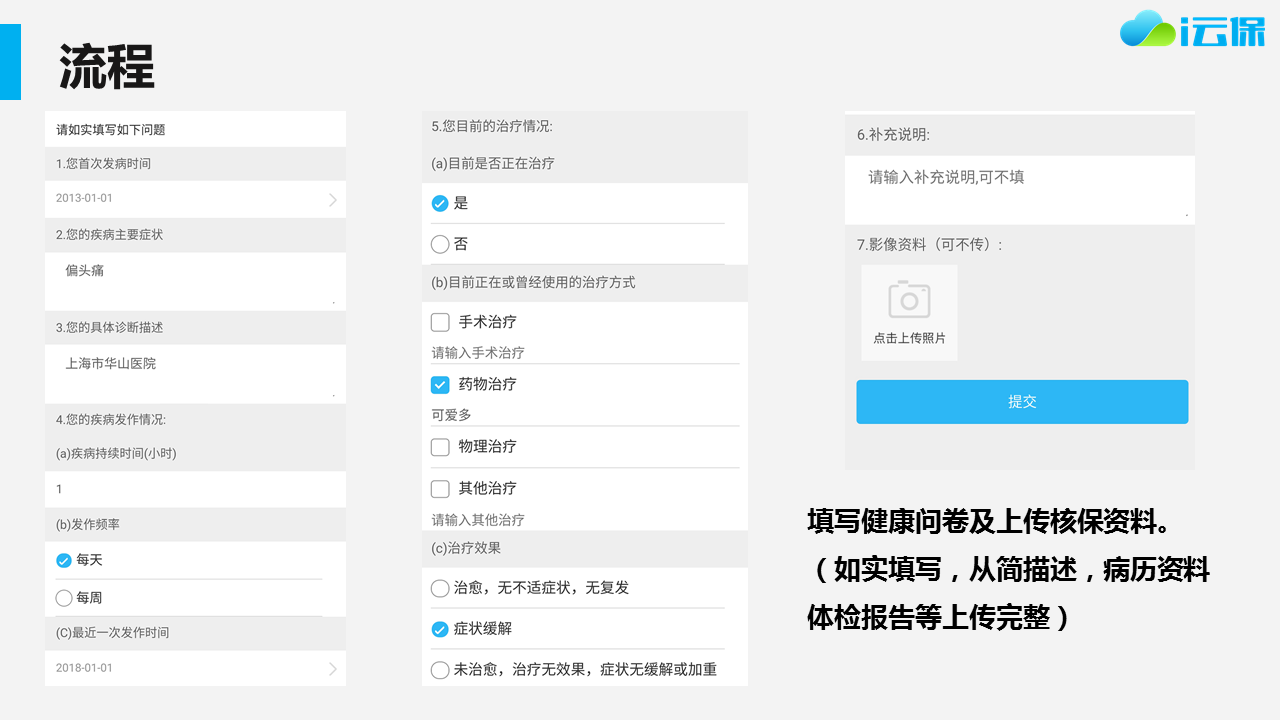
Task: Select the 是 radio for currently treated
Action: pyautogui.click(x=440, y=203)
